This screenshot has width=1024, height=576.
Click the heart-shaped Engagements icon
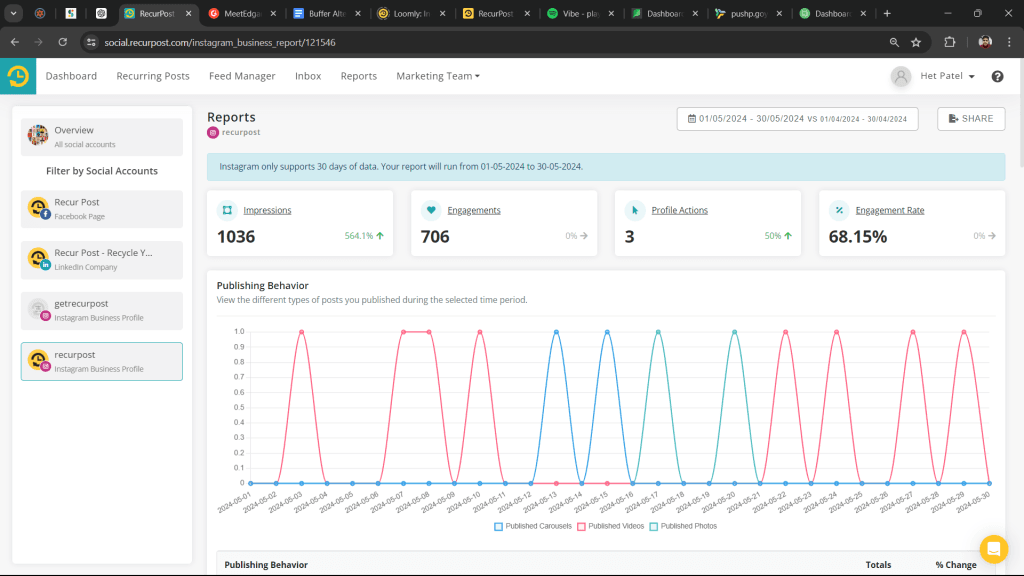431,210
